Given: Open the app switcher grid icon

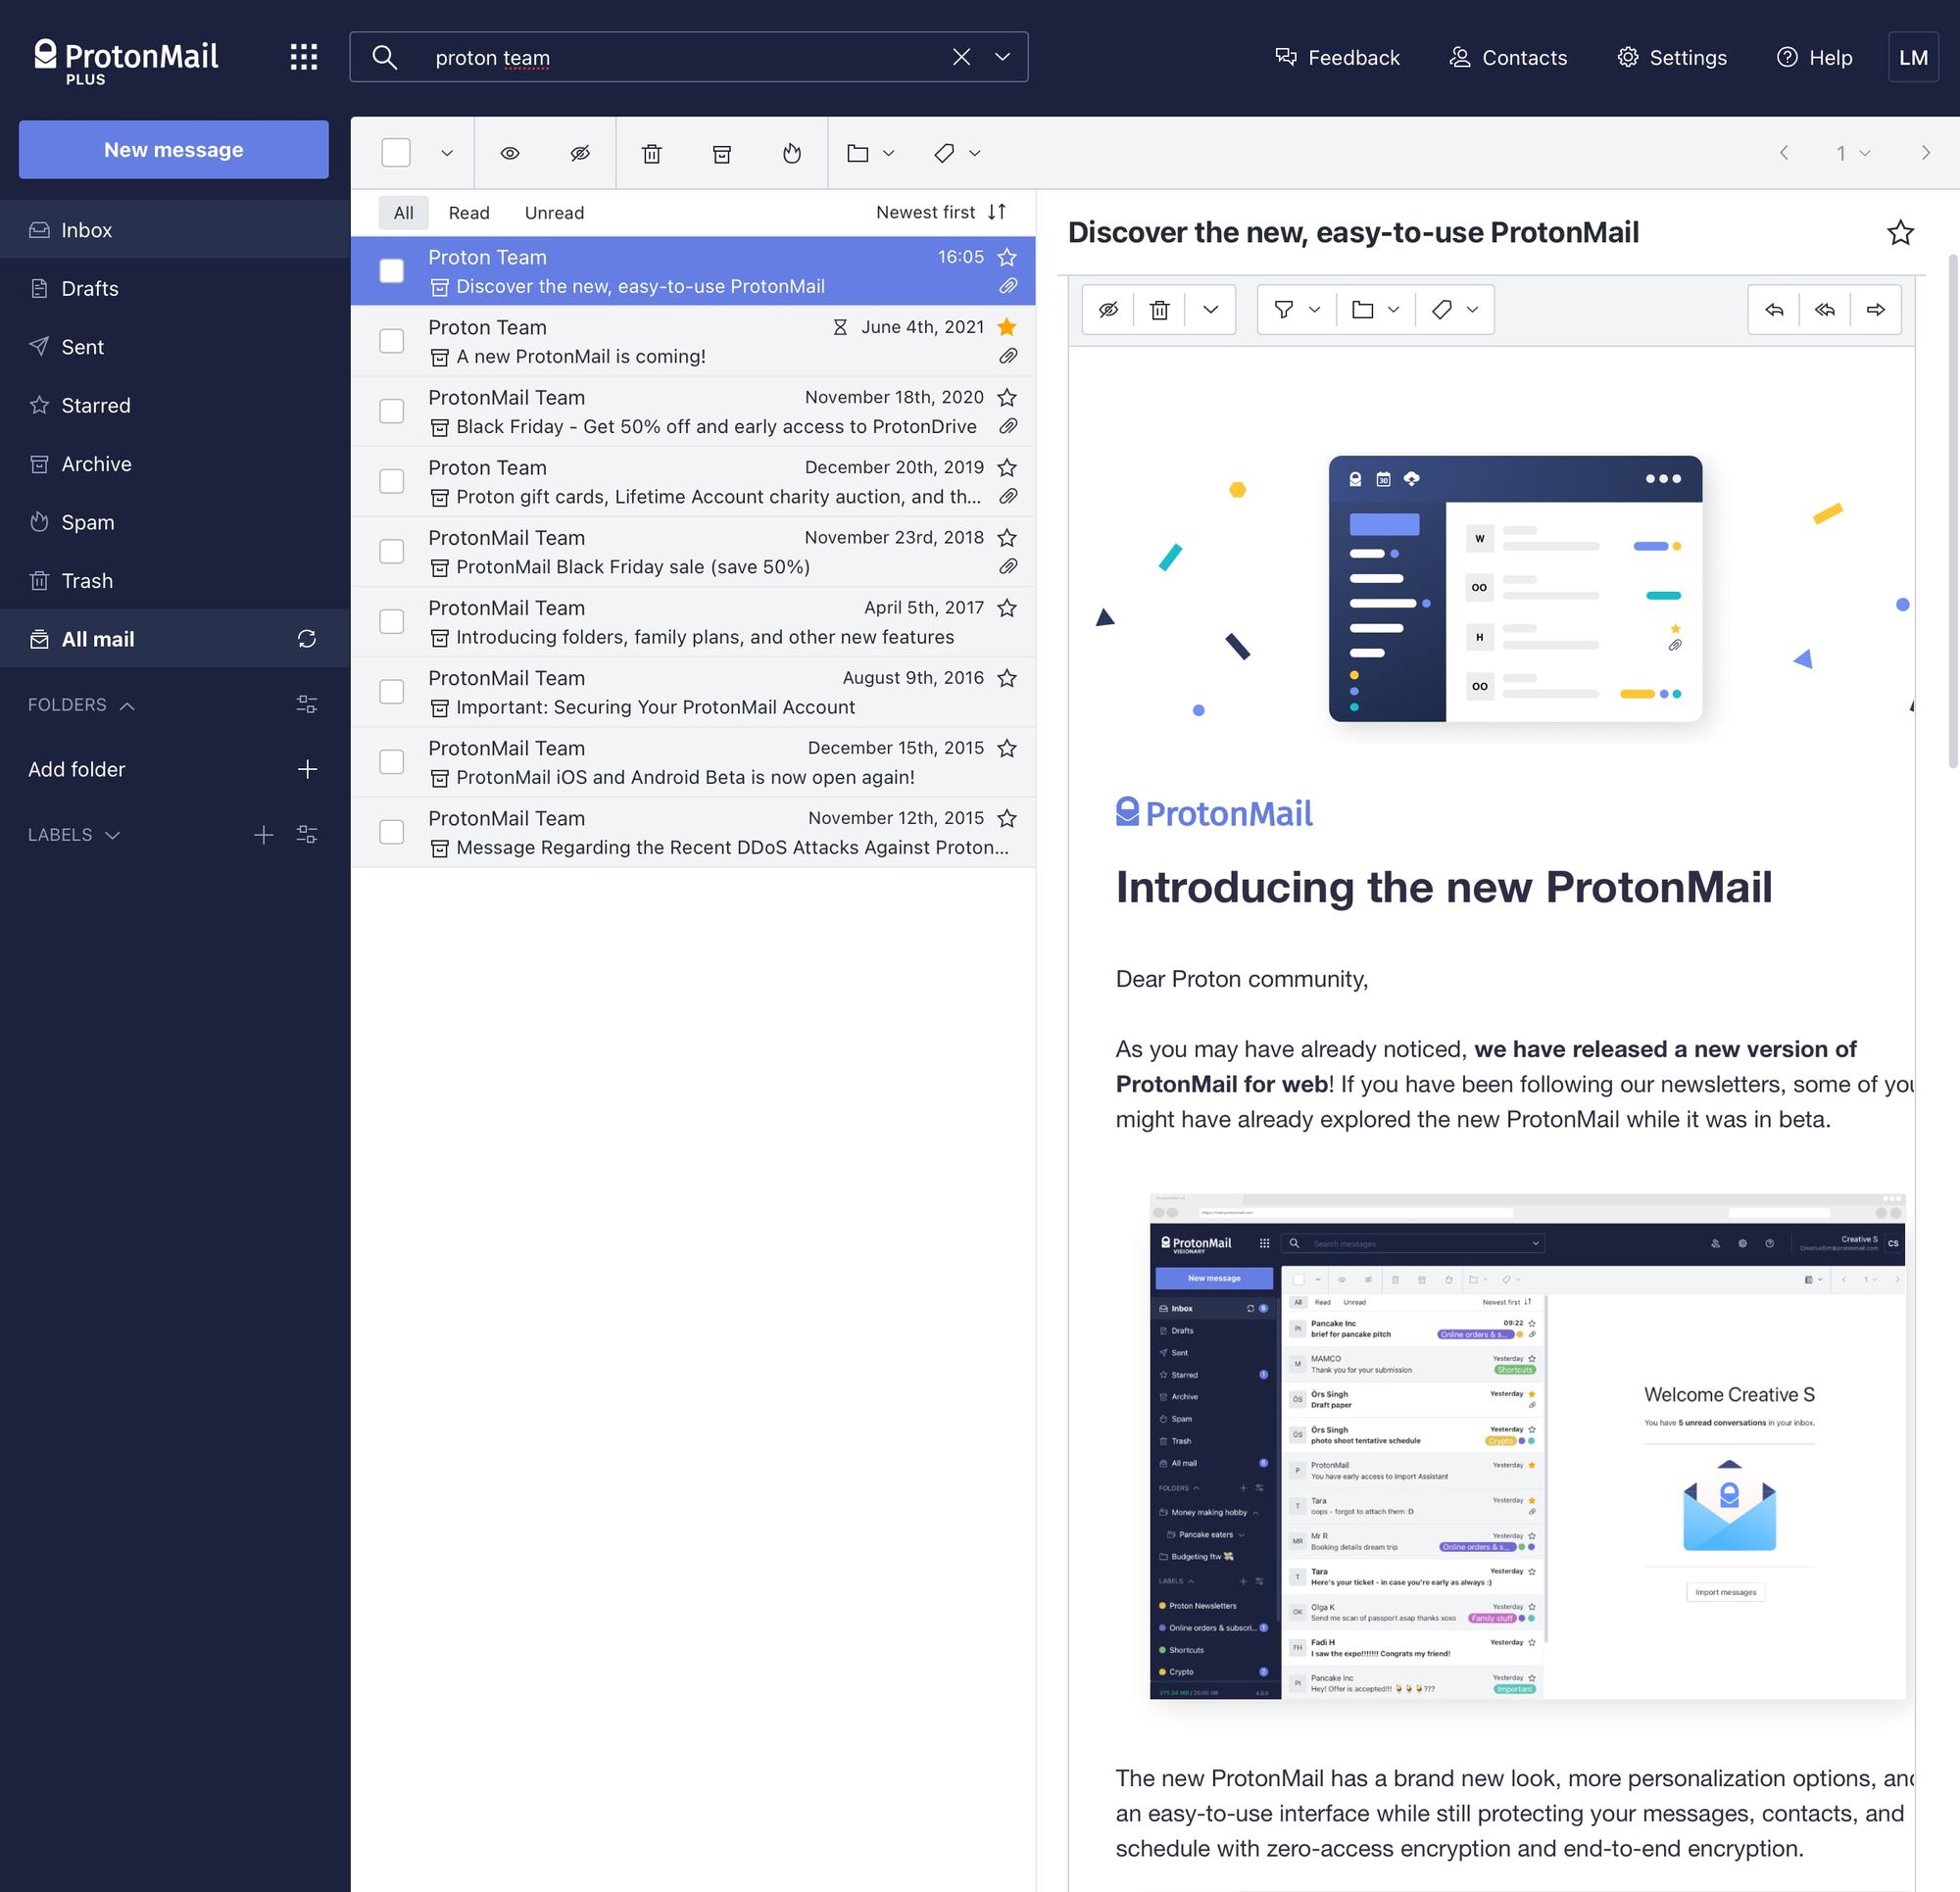Looking at the screenshot, I should click(x=304, y=57).
